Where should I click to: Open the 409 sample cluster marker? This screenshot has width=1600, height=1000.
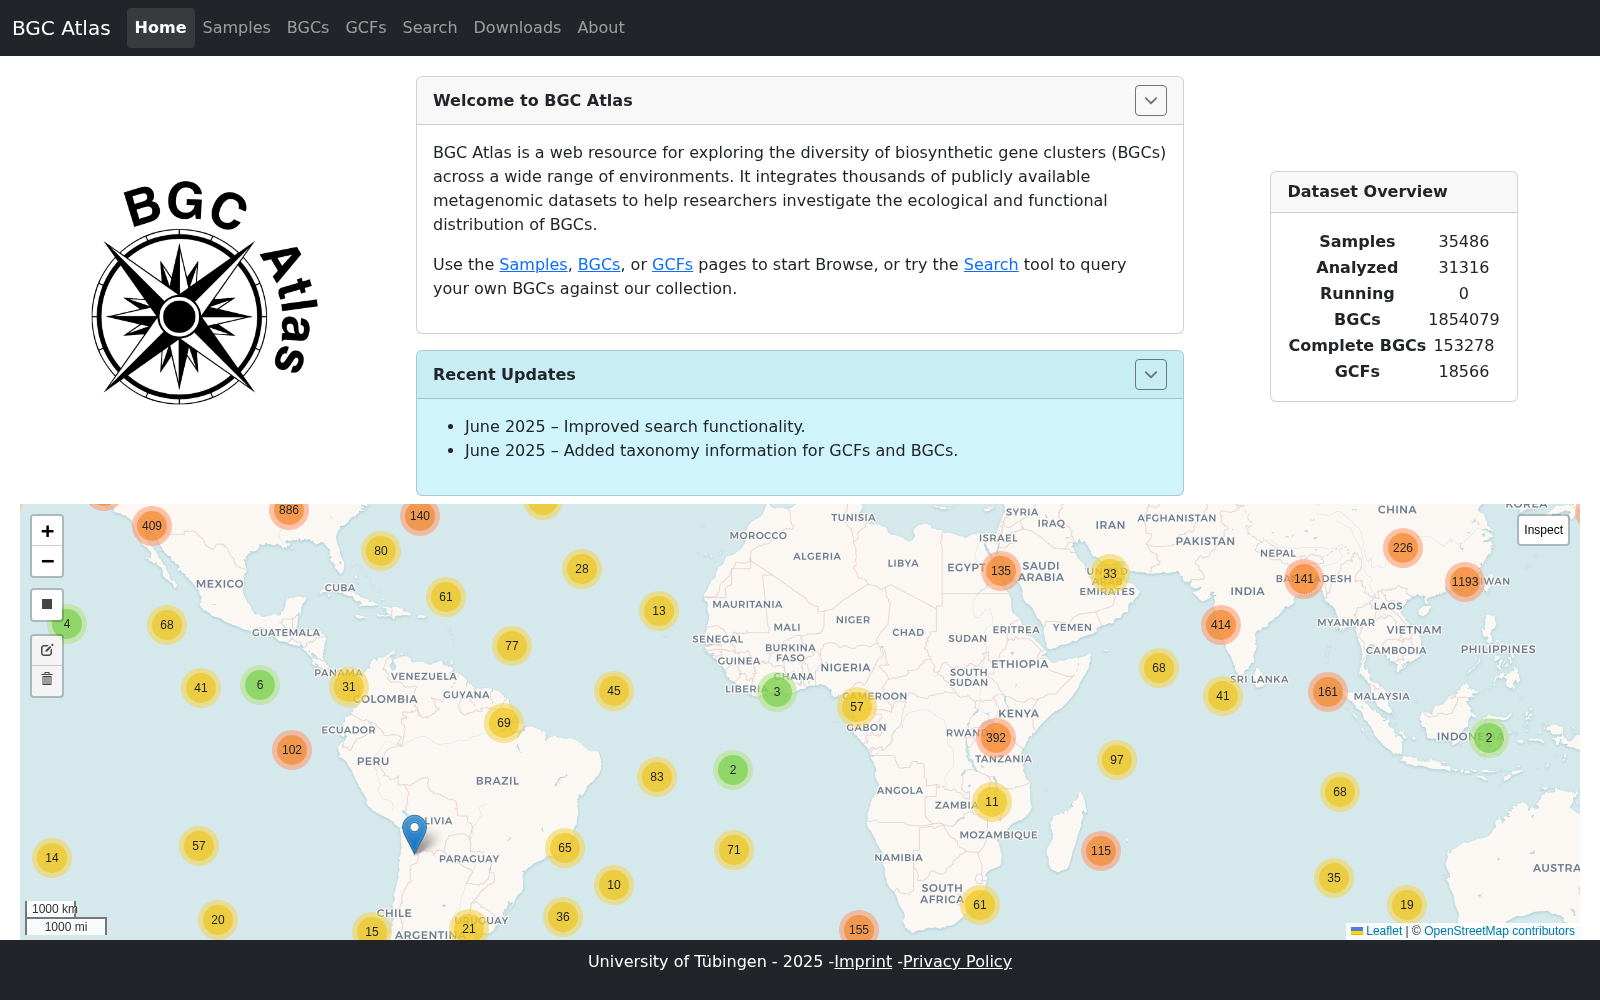click(x=152, y=526)
